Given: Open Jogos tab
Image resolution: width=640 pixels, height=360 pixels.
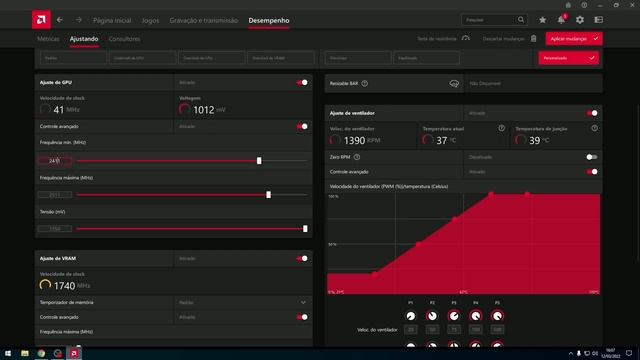Looking at the screenshot, I should coord(150,20).
